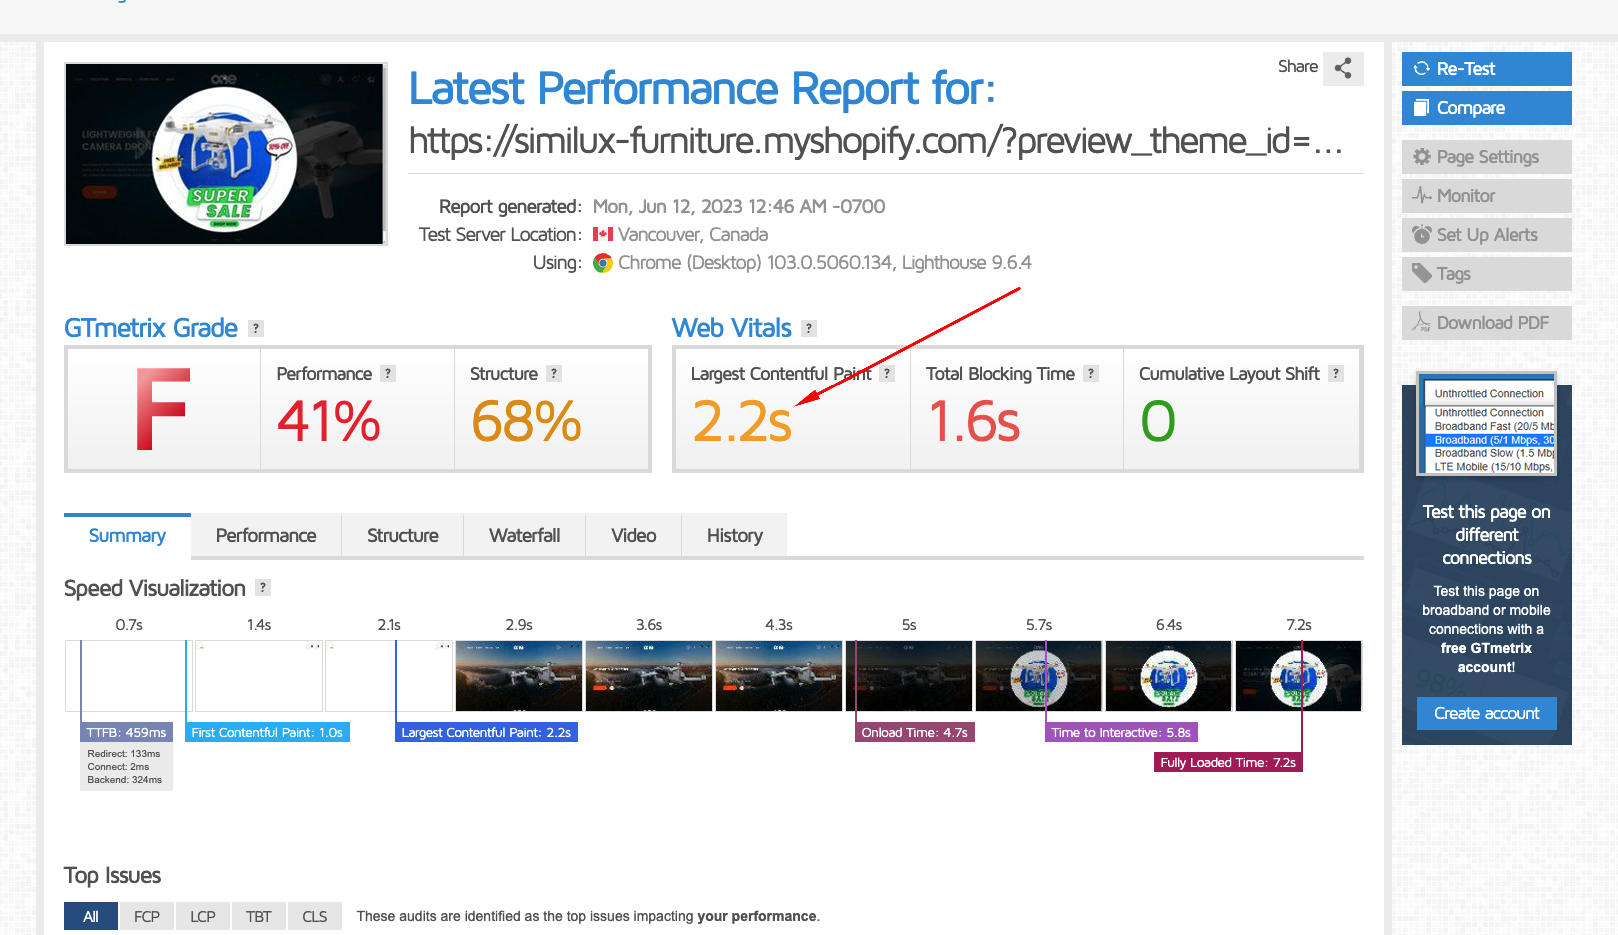Click the 68% structure score
This screenshot has width=1618, height=935.
point(526,421)
